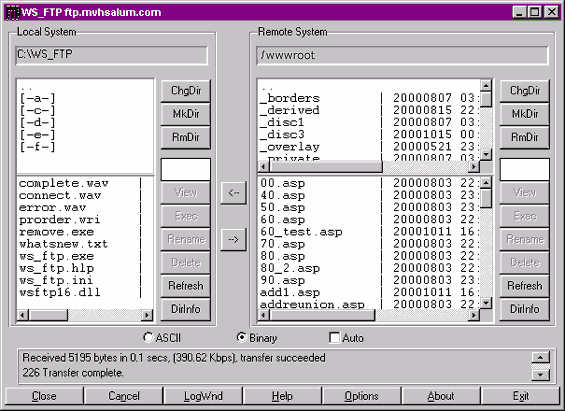This screenshot has height=411, width=565.
Task: Open About dialog
Action: 441,396
